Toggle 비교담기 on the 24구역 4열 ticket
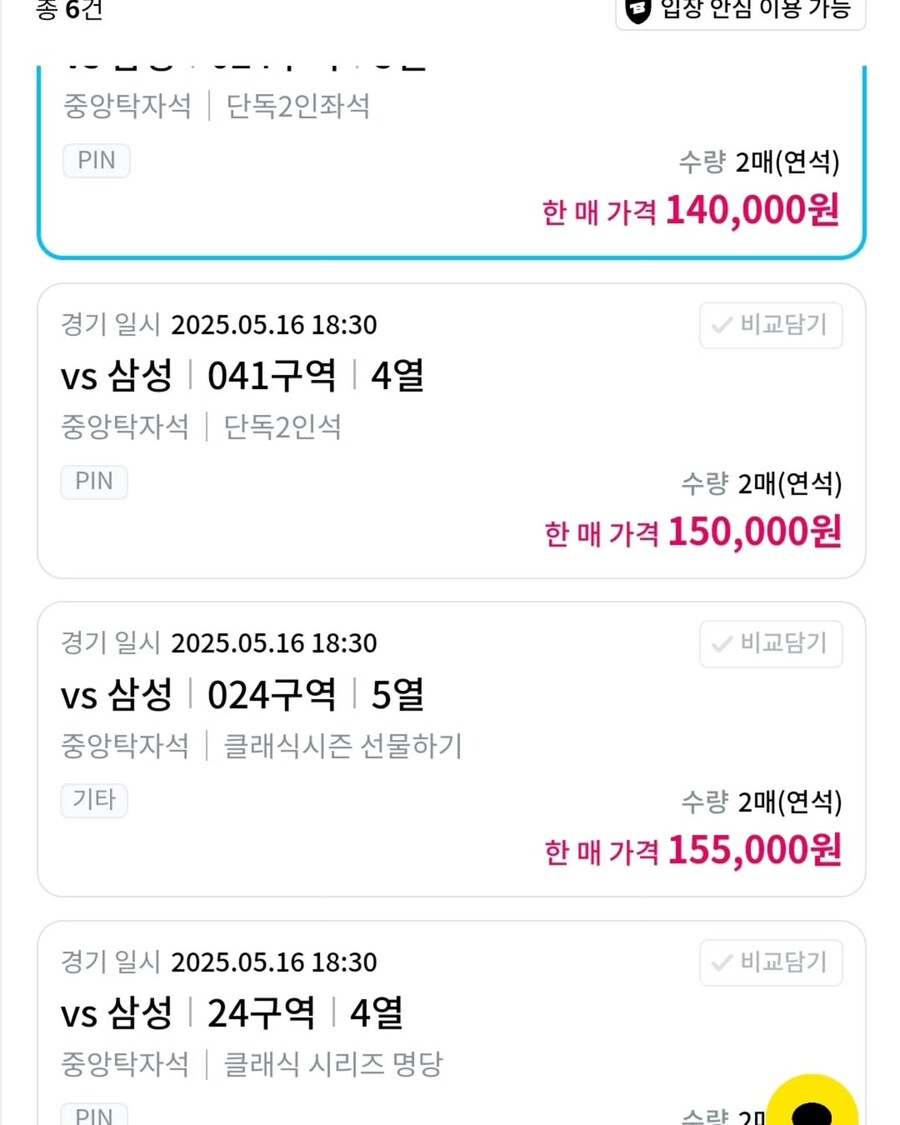 pyautogui.click(x=771, y=962)
